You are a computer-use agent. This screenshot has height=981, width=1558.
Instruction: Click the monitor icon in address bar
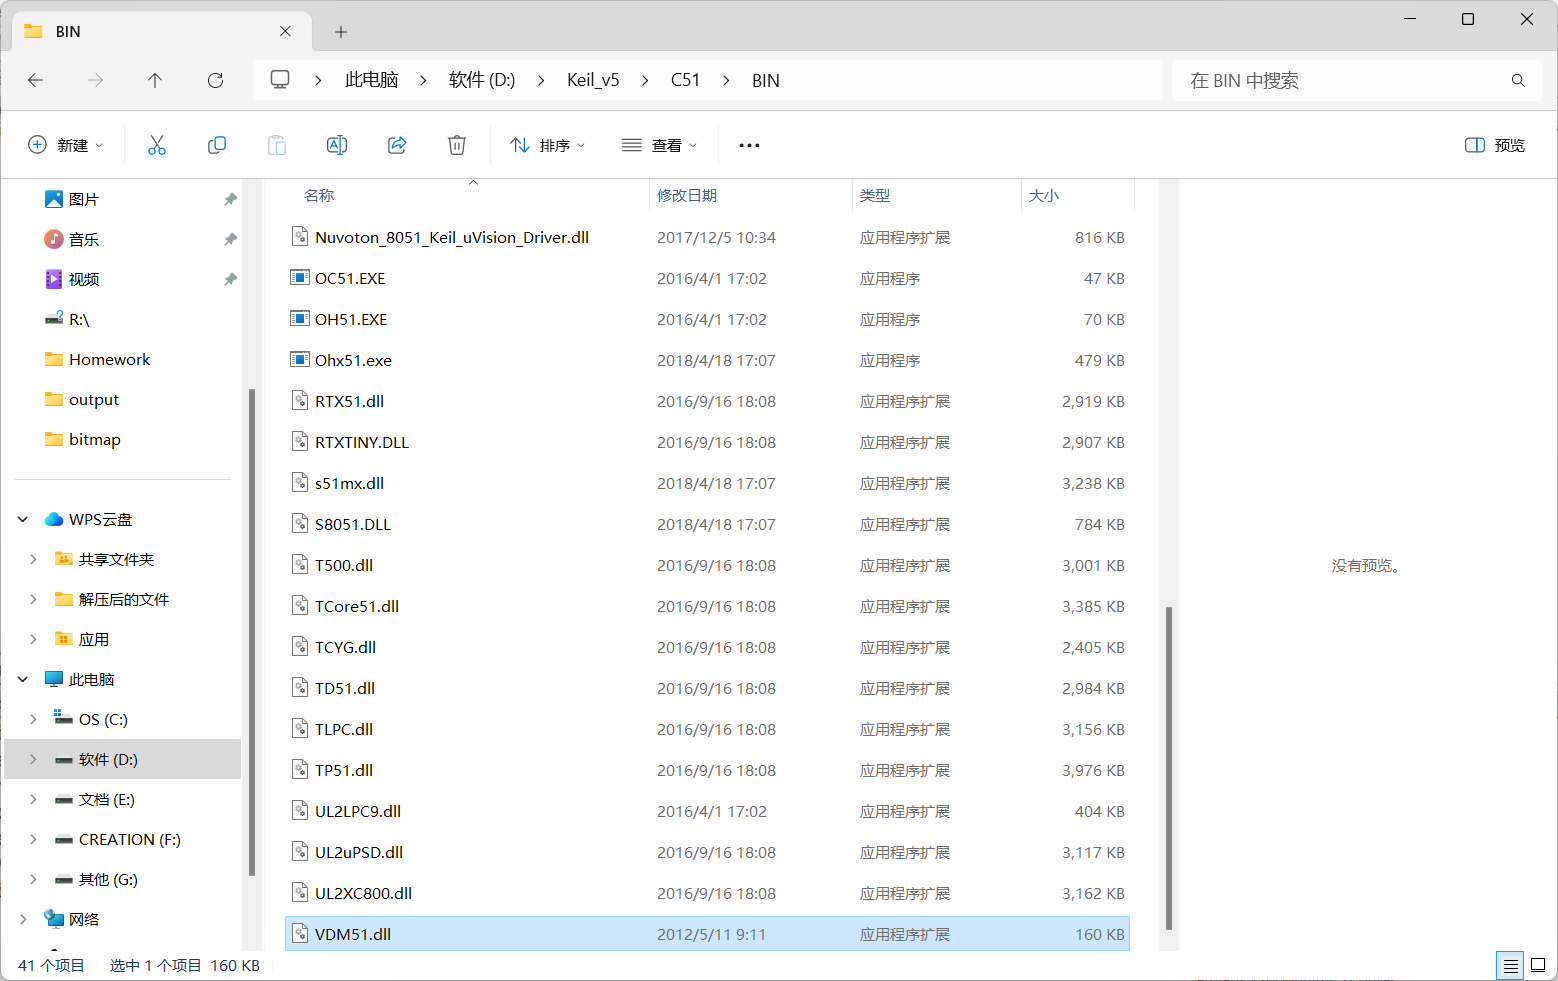(280, 79)
